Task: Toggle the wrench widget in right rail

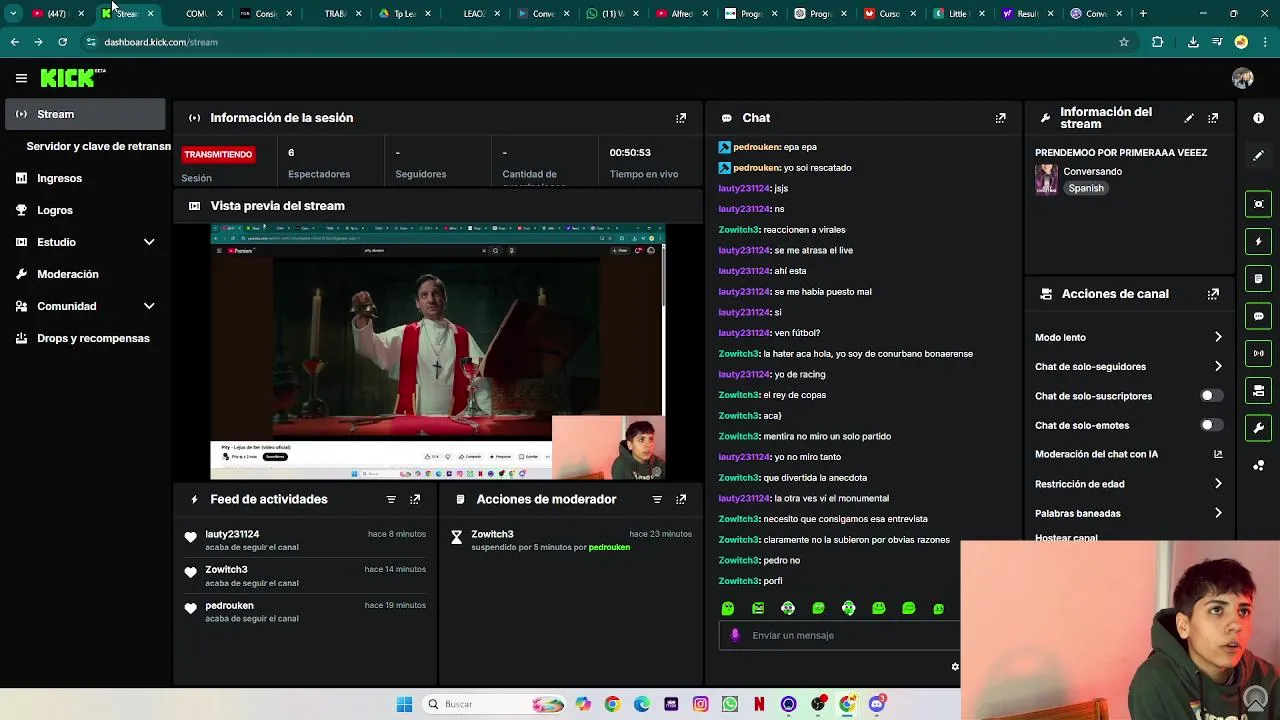Action: point(1258,428)
